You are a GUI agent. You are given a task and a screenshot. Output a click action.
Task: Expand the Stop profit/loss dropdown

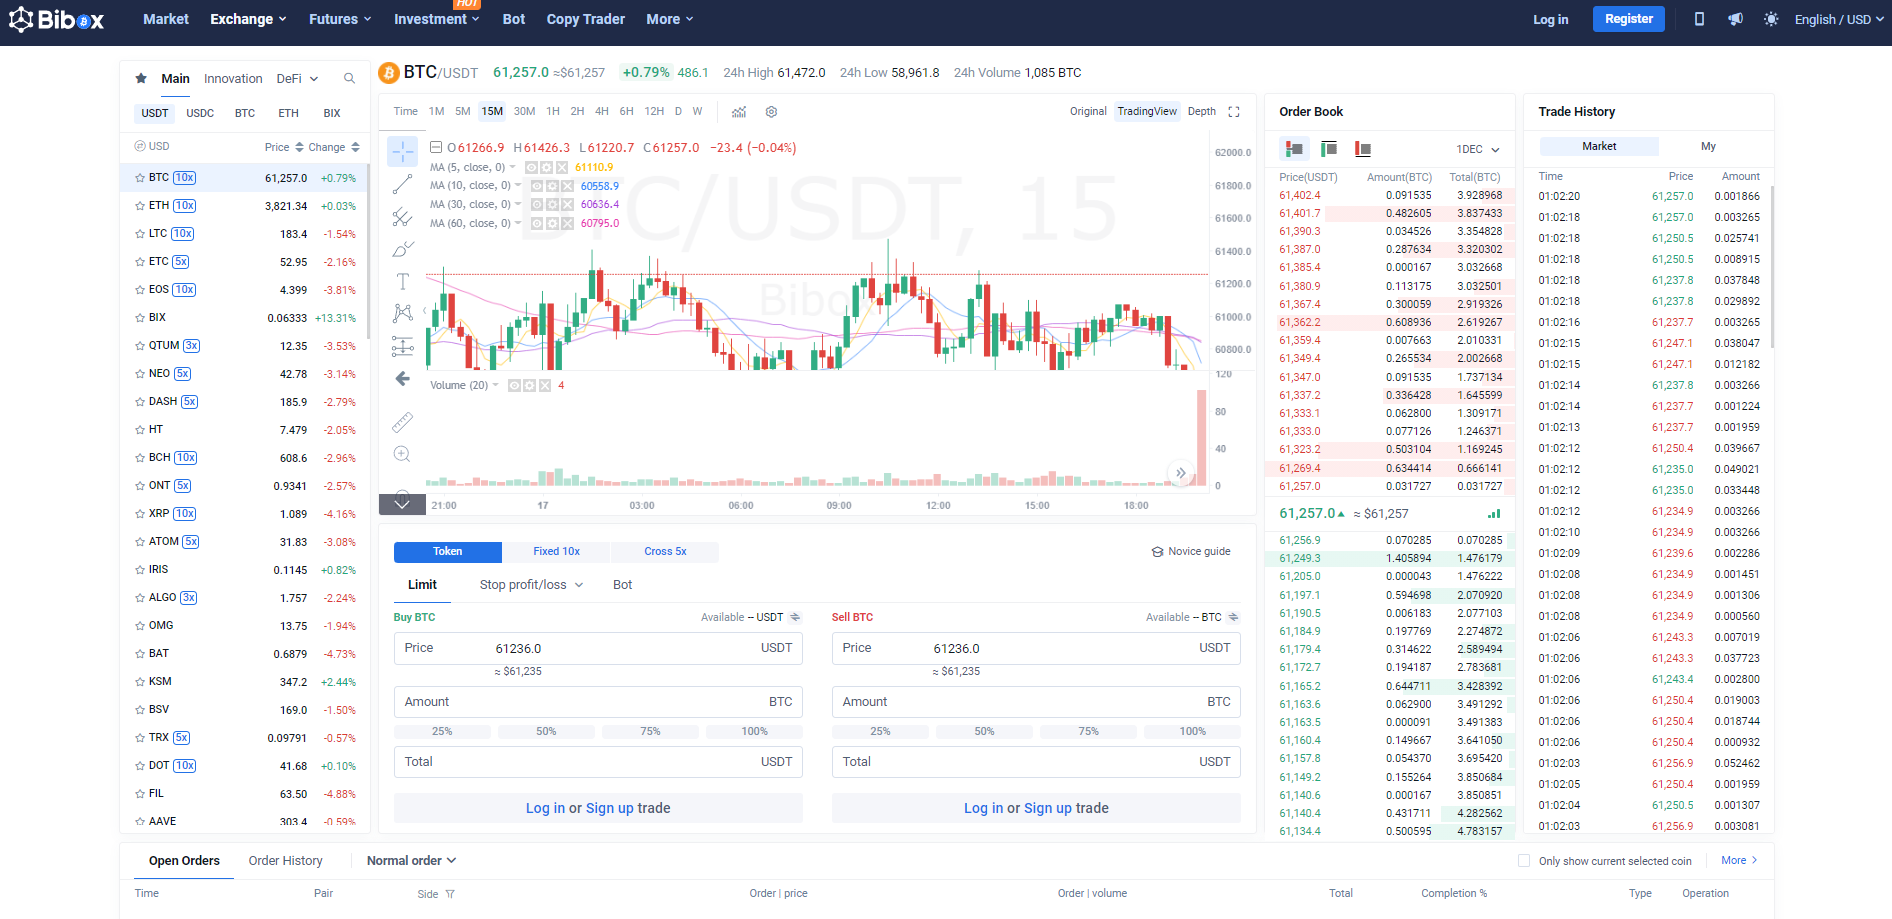point(531,585)
